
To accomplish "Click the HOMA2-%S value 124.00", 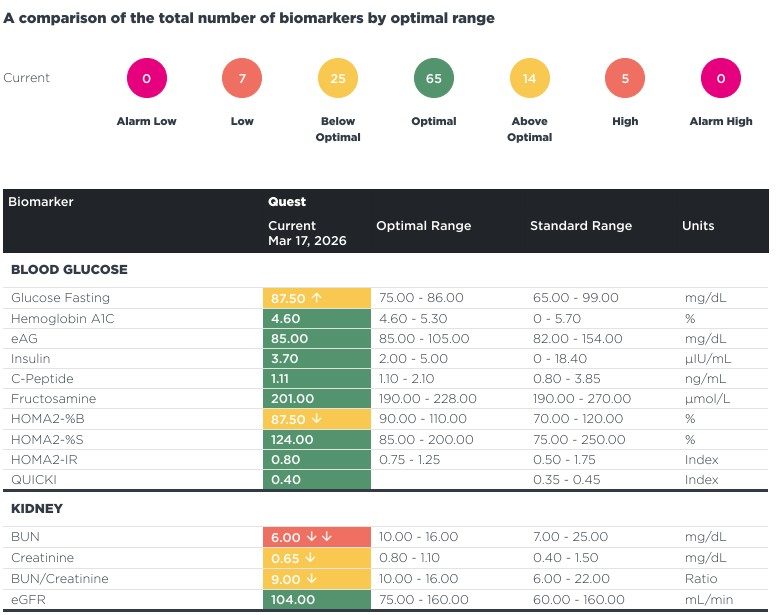I will (x=292, y=440).
